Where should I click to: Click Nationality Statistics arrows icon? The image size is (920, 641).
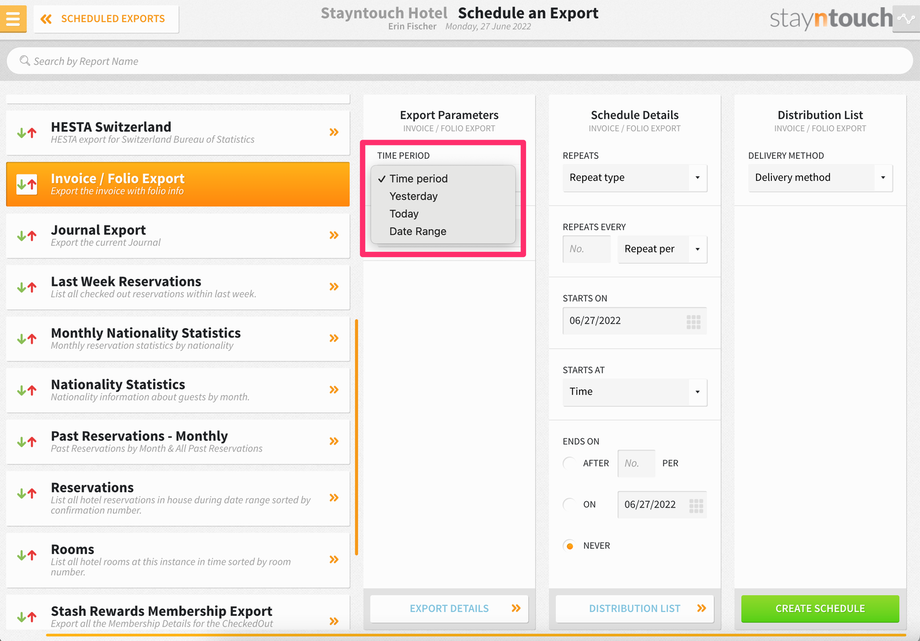coord(27,390)
